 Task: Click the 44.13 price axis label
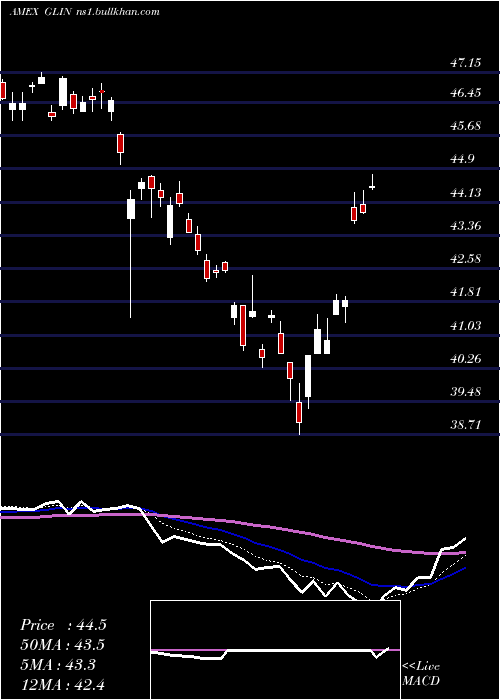(x=465, y=192)
